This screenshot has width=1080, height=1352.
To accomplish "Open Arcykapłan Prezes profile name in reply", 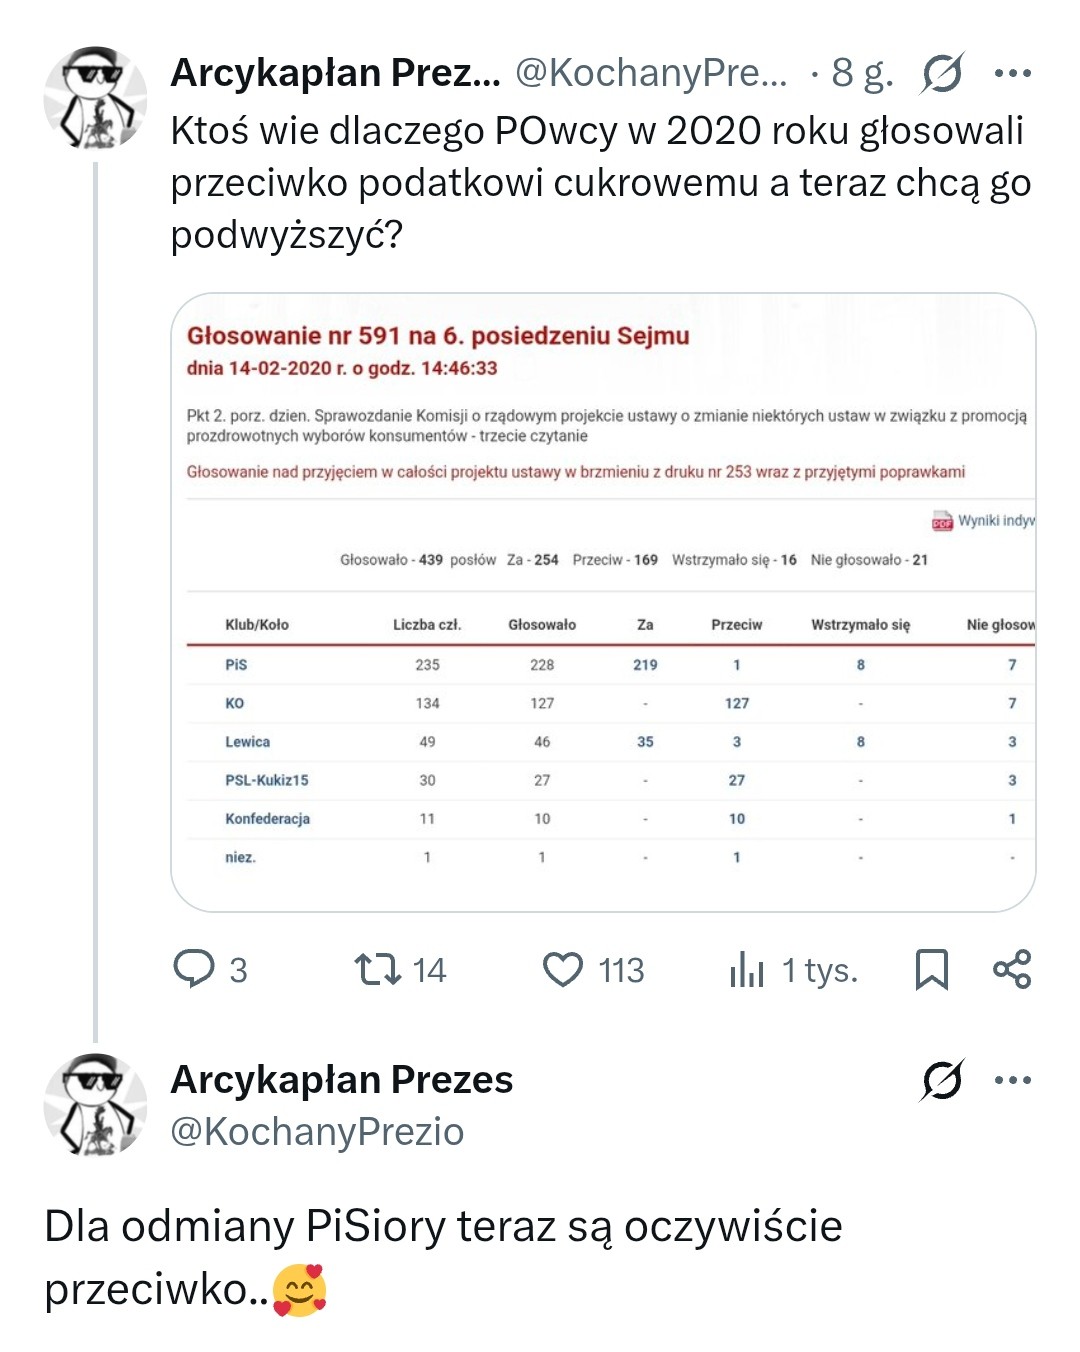I will coord(341,1080).
